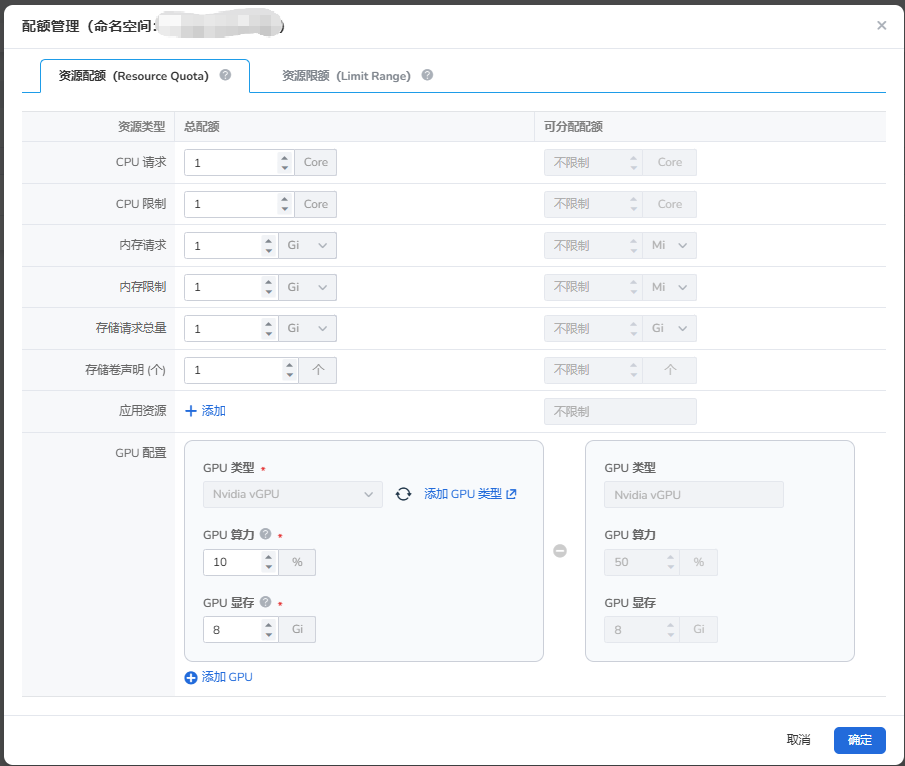
Task: Open the Limit Range tab
Action: tap(346, 76)
